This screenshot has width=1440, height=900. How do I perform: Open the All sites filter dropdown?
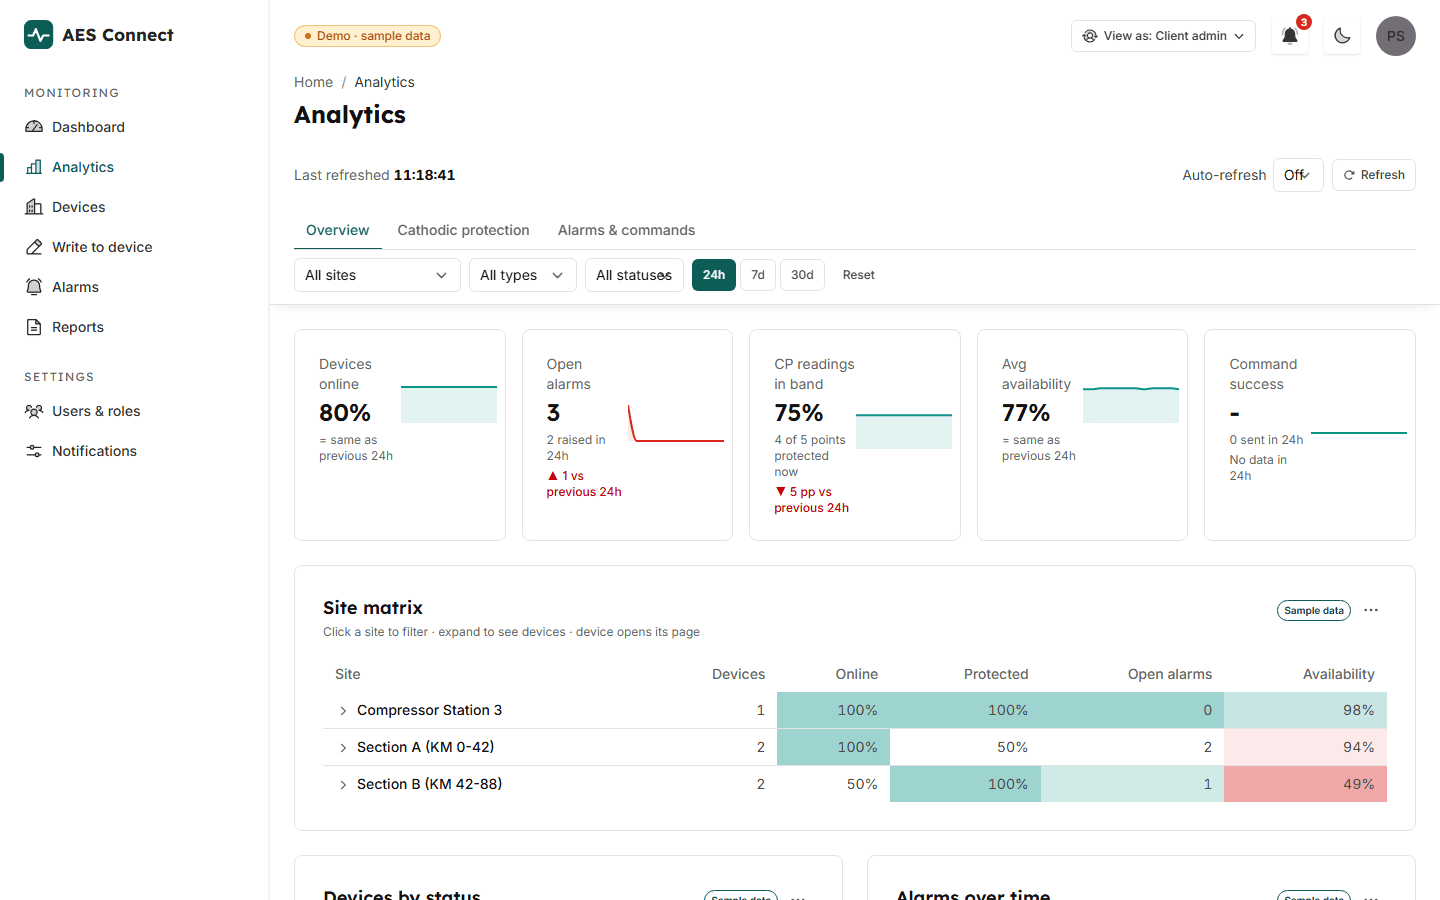point(377,275)
